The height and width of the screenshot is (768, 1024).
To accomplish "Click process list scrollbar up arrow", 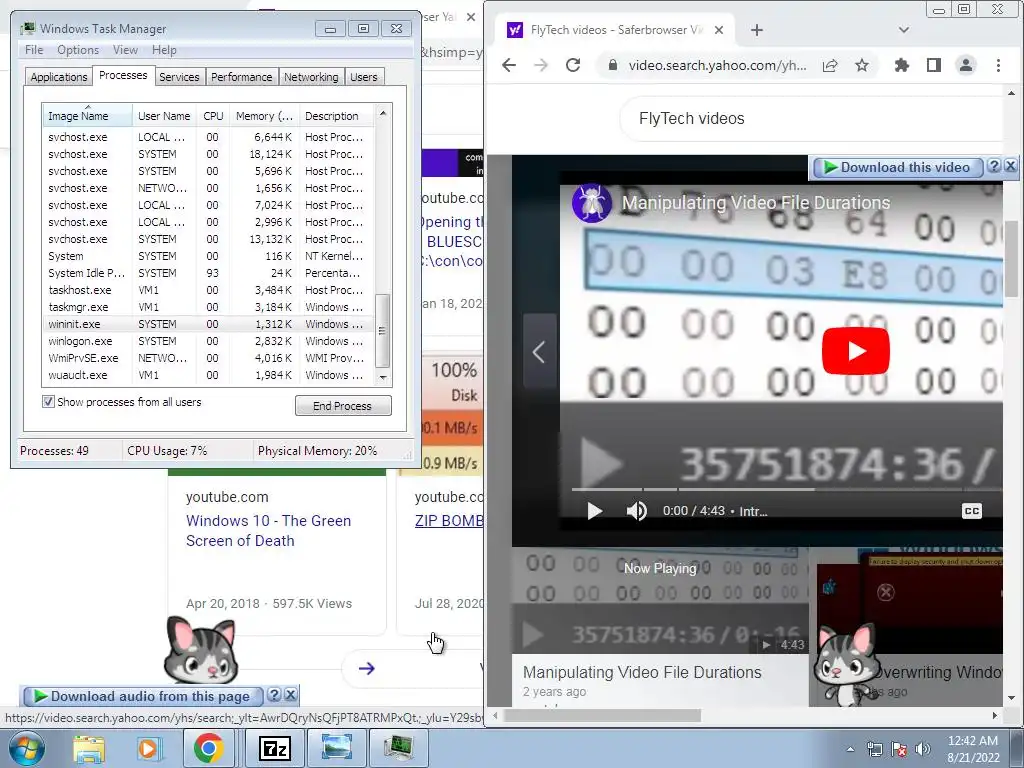I will click(x=383, y=113).
